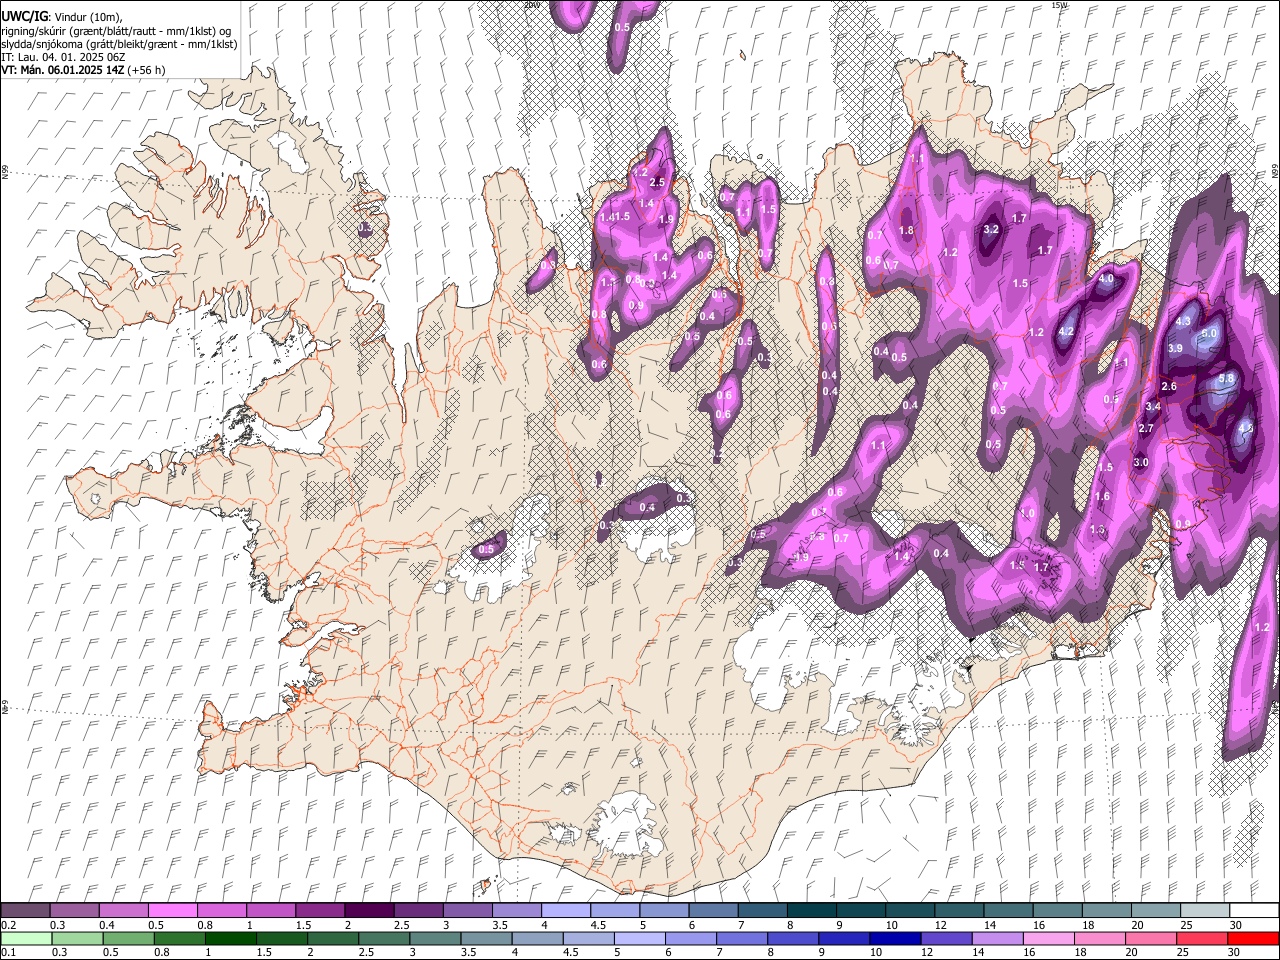1280x960 pixels.
Task: Select the pale gray 25–30 snow legend swatch
Action: click(x=1206, y=910)
